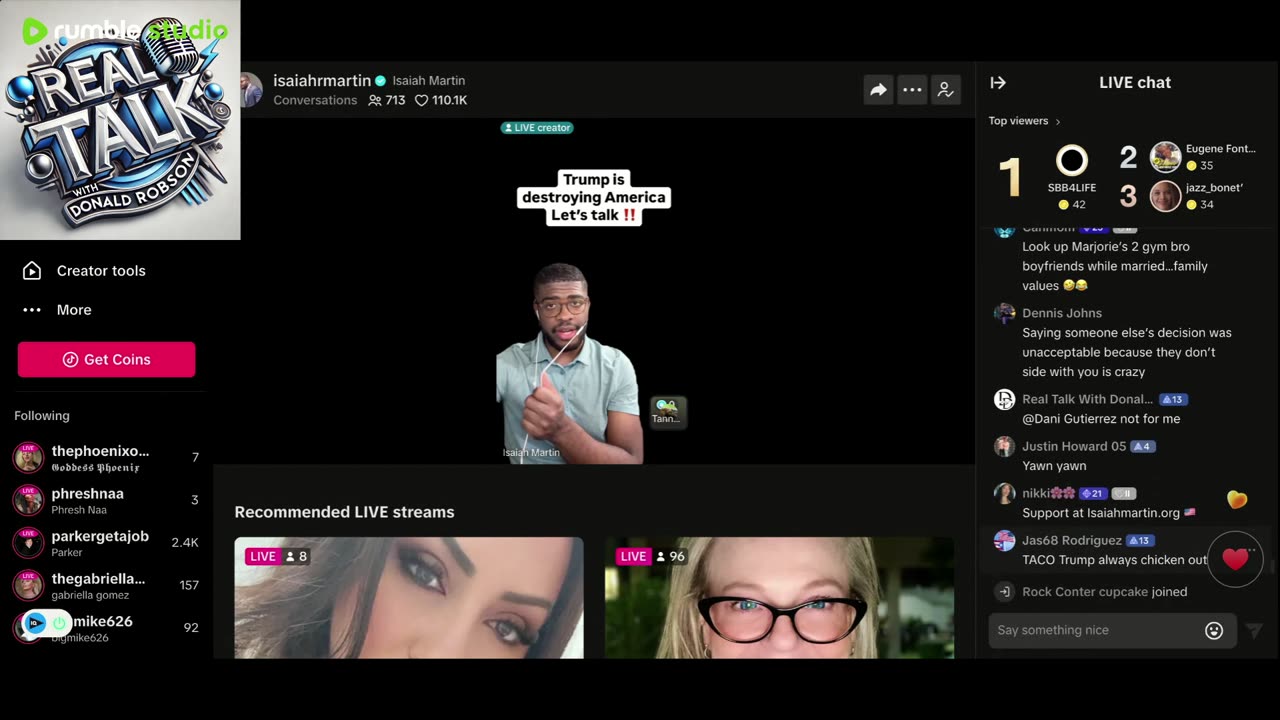1280x720 pixels.
Task: Click the send message arrow icon
Action: click(1254, 630)
